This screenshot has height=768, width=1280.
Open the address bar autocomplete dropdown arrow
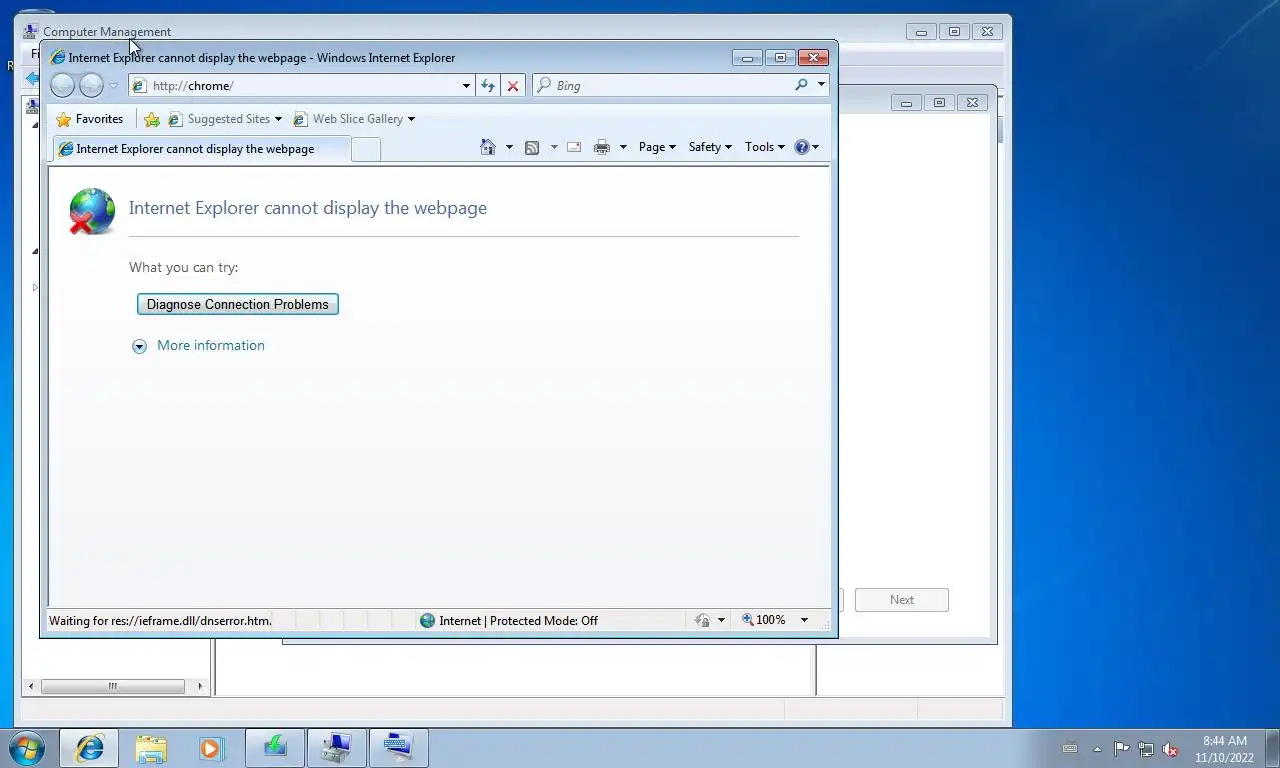[466, 86]
